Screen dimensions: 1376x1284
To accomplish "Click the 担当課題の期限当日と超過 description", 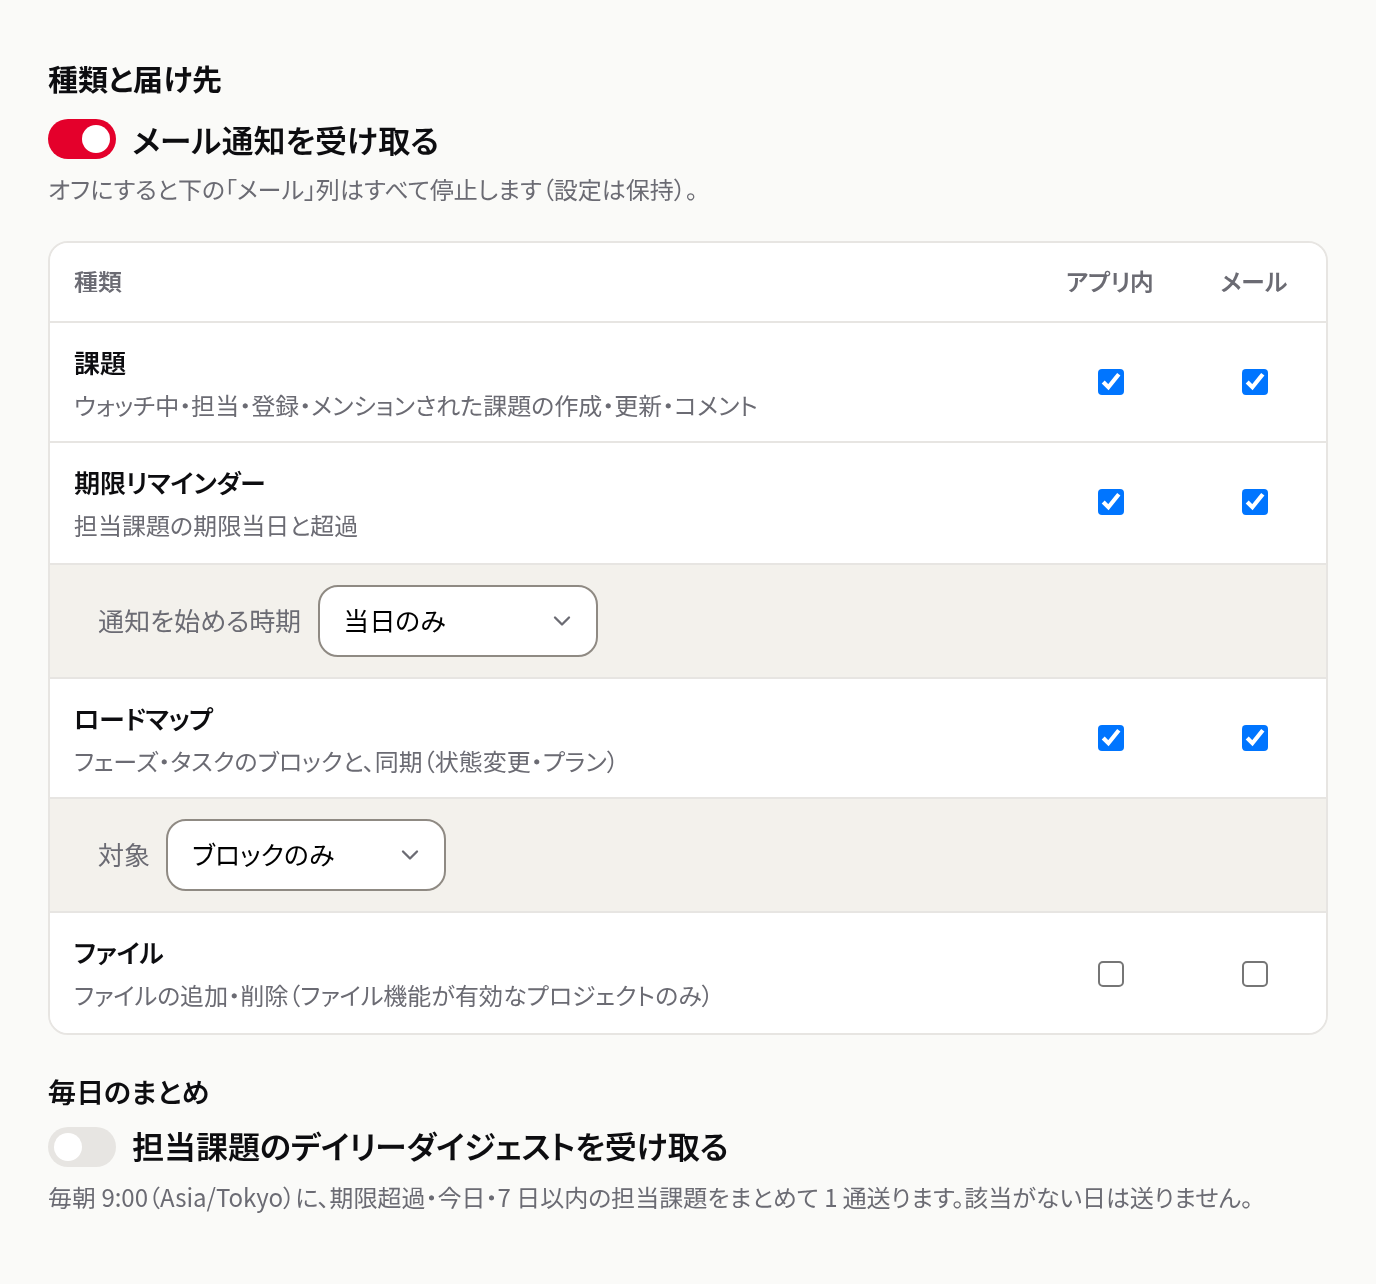I will (x=216, y=526).
